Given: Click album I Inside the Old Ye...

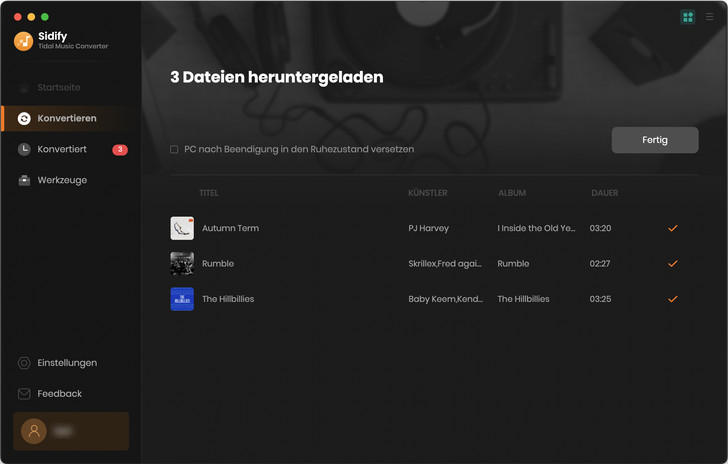Looking at the screenshot, I should [x=536, y=228].
